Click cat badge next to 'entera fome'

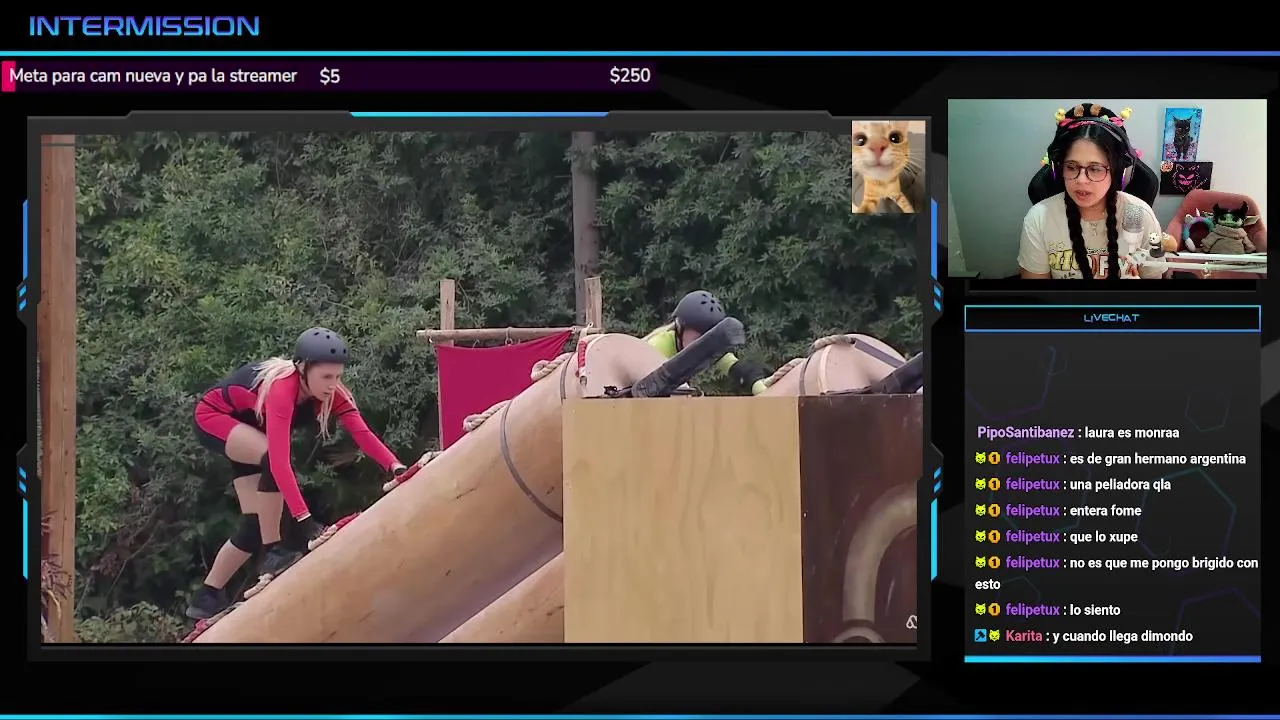[981, 511]
